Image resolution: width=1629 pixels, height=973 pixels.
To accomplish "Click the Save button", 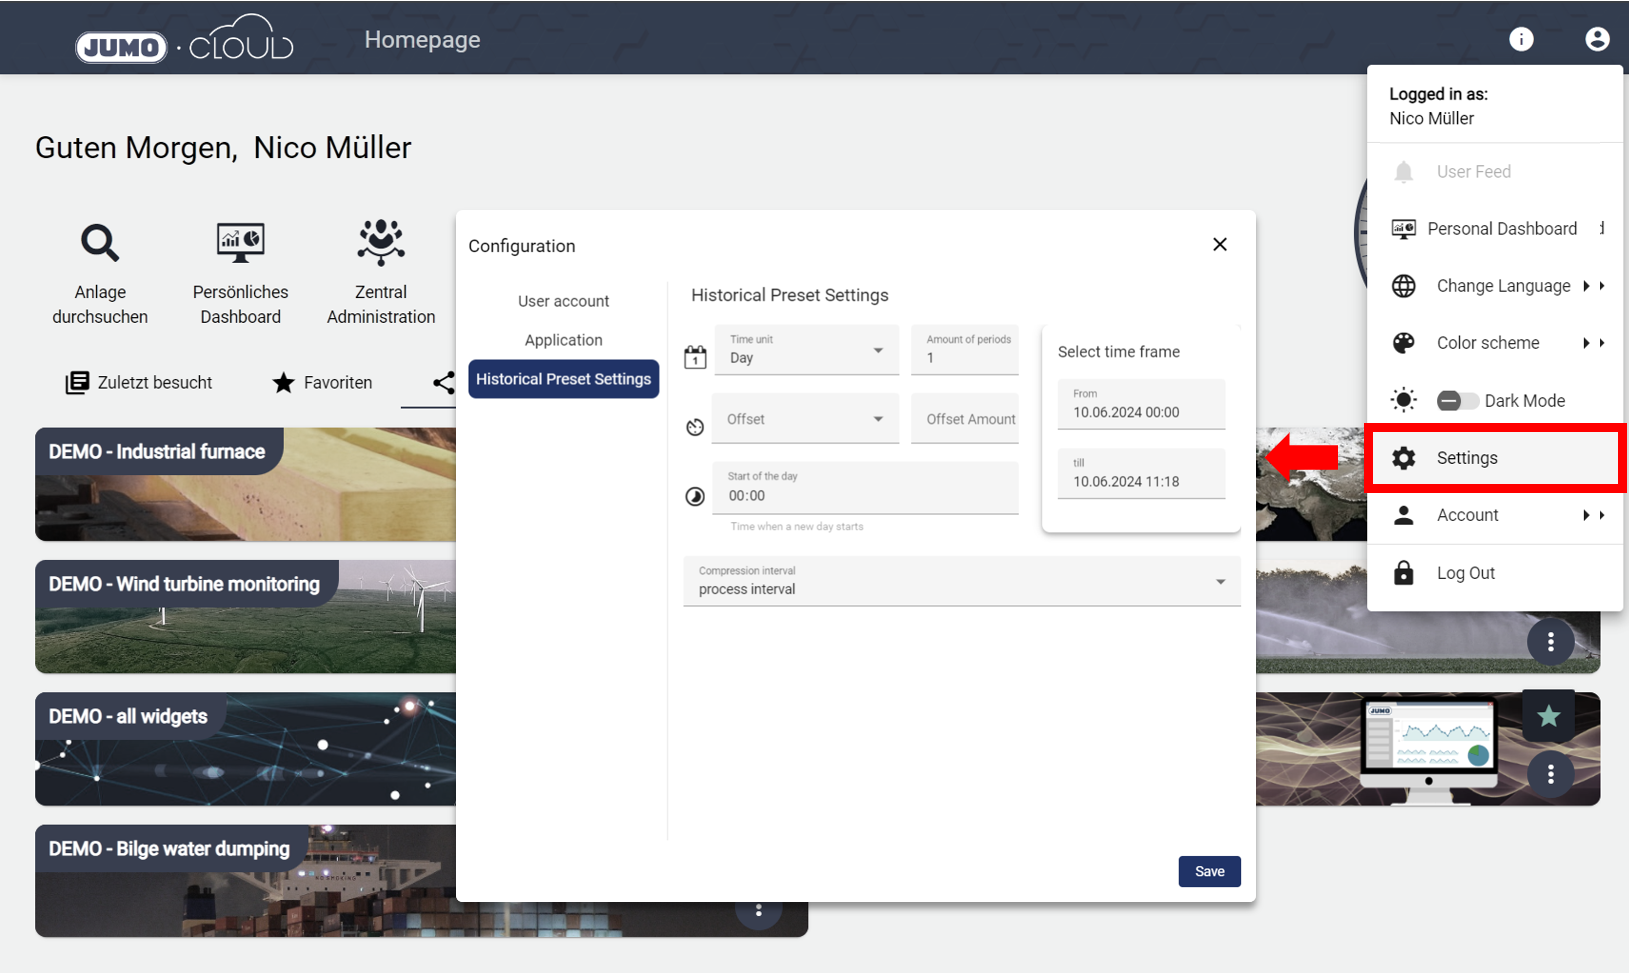I will 1209,871.
